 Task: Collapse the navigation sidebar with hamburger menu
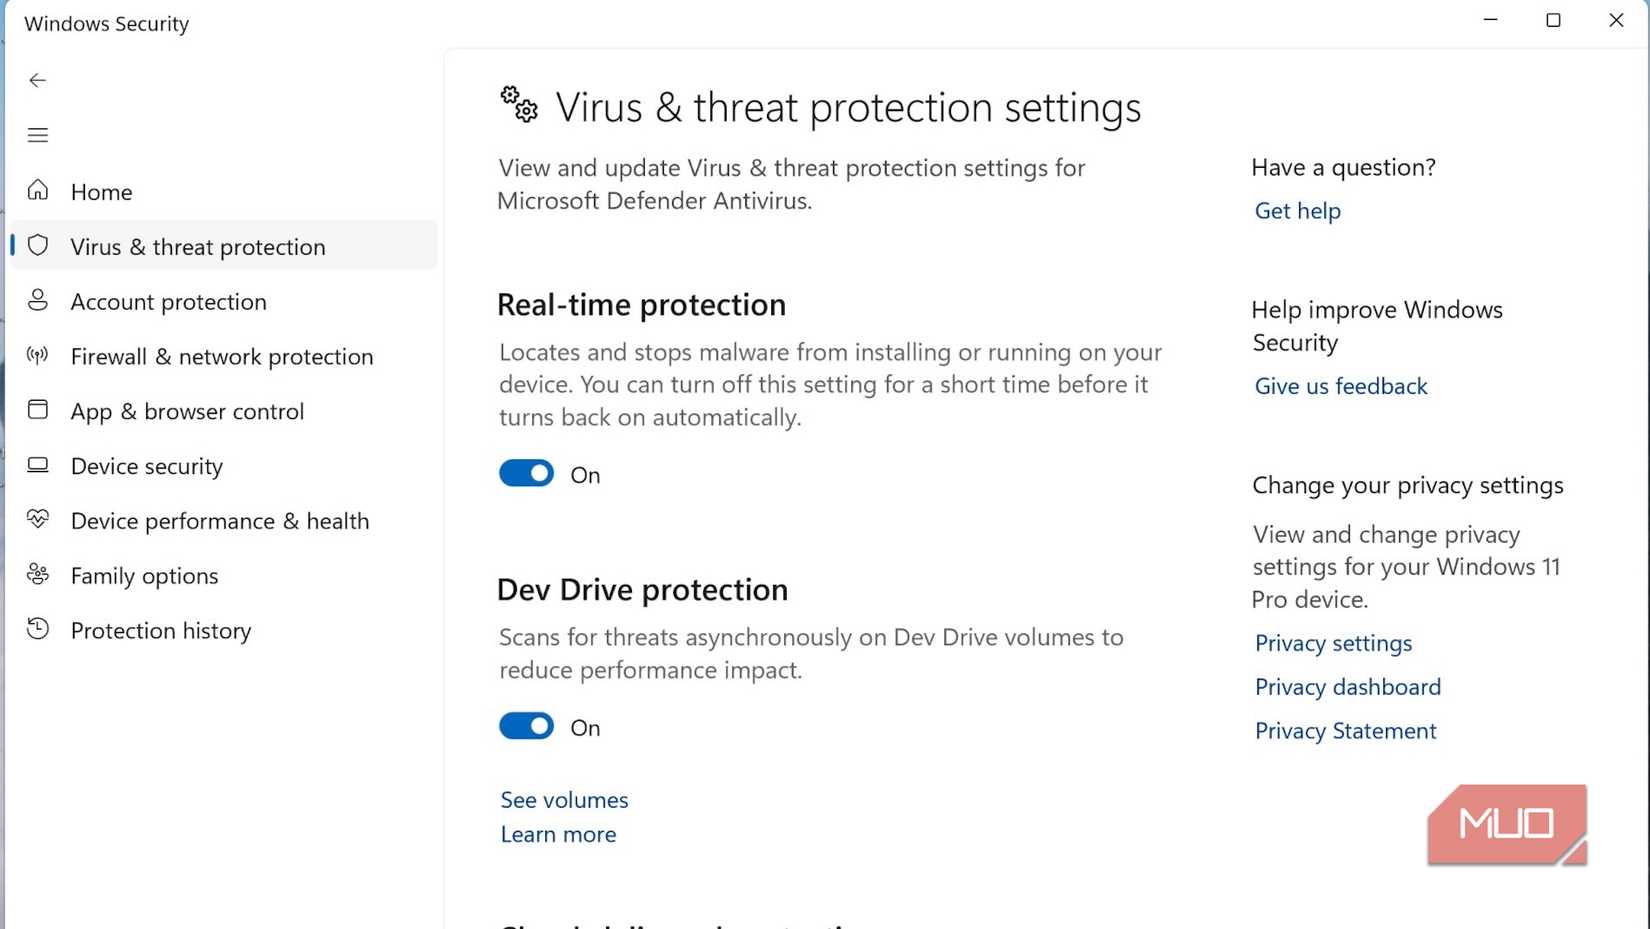coord(38,134)
